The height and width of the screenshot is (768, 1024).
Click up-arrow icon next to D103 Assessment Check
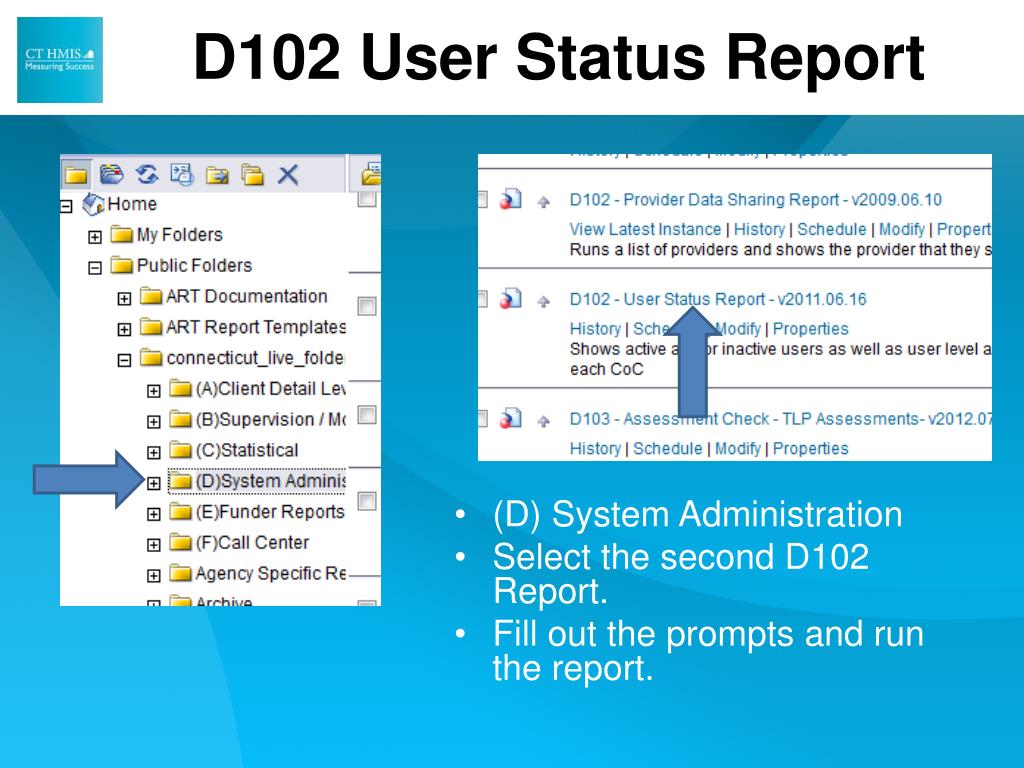tap(543, 421)
